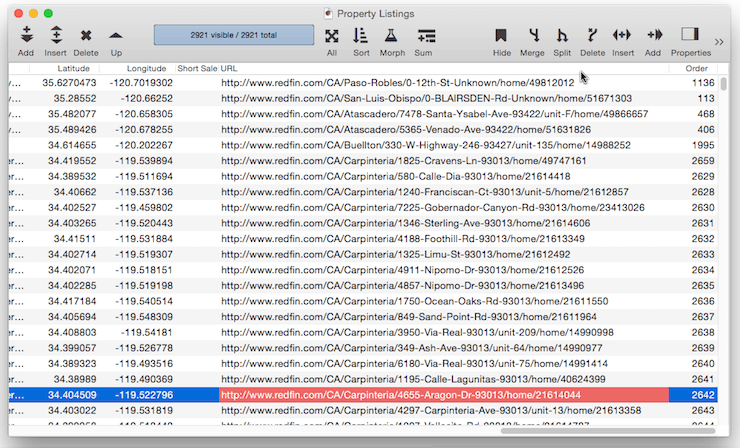The image size is (740, 448).
Task: Click Order value 1136
Action: click(703, 83)
